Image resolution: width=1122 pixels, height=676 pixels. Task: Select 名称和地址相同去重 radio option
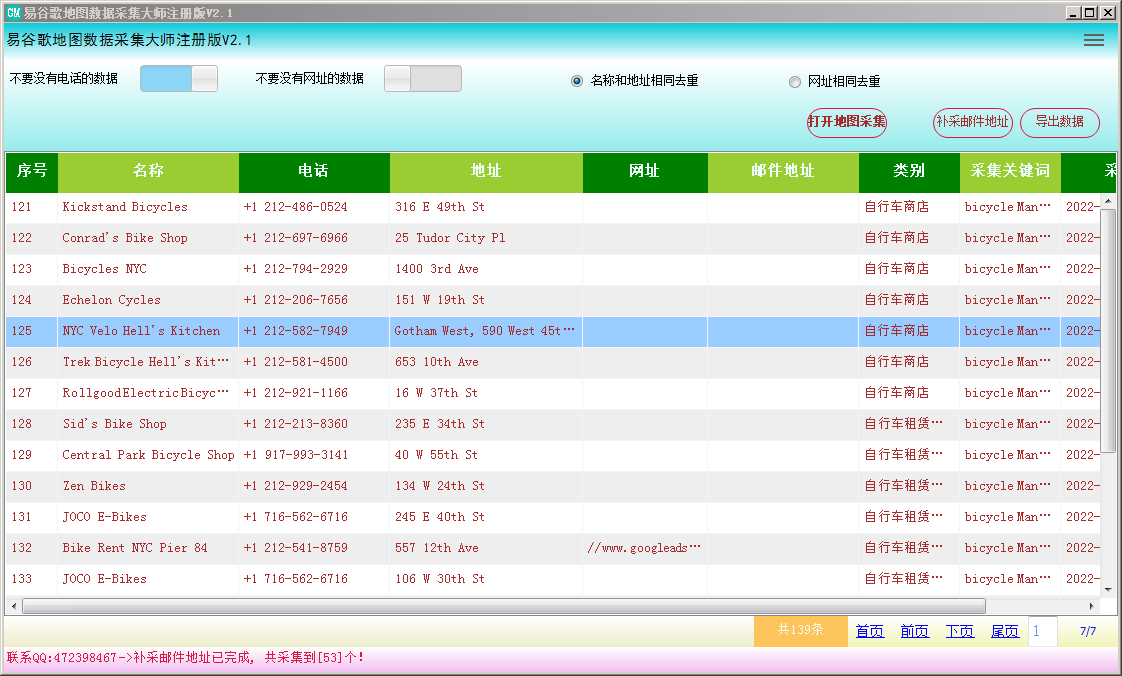tap(577, 81)
